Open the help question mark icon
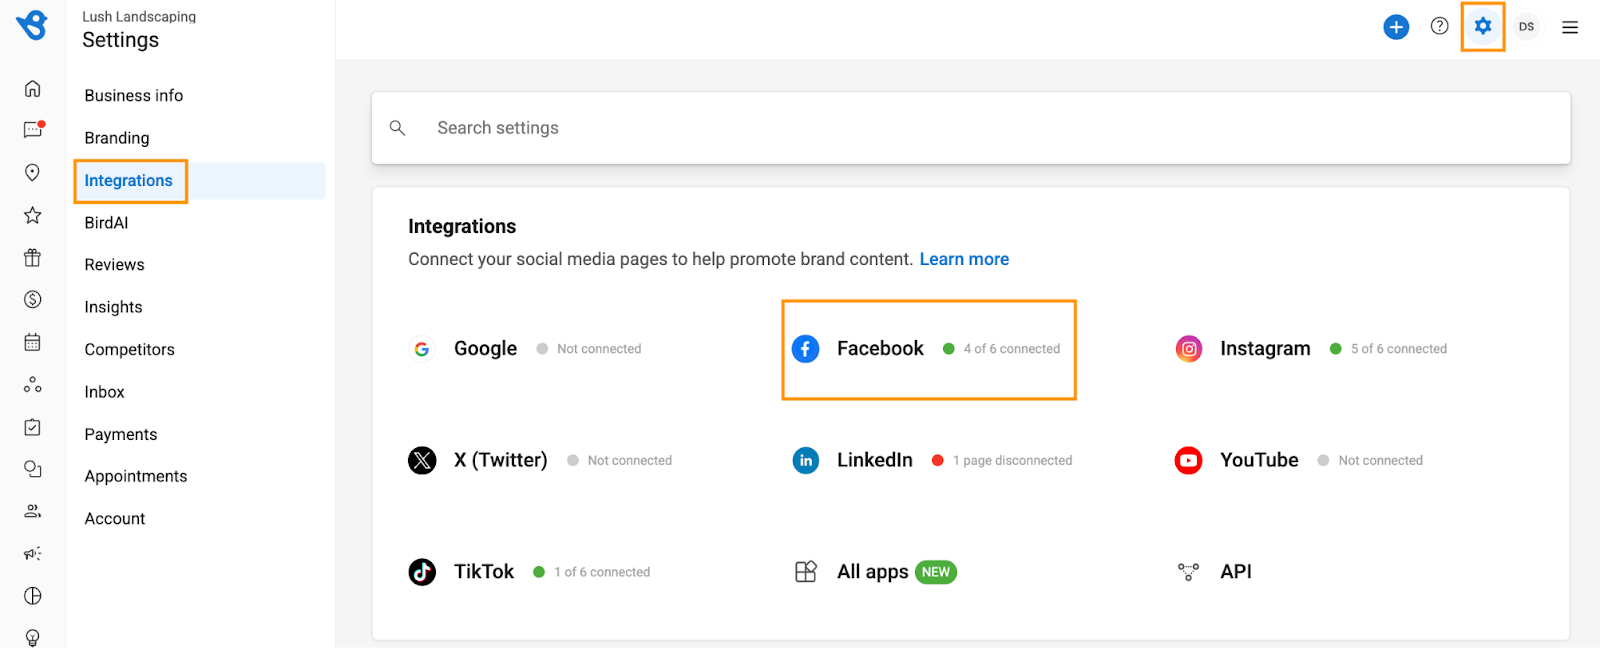The width and height of the screenshot is (1600, 648). click(1439, 26)
